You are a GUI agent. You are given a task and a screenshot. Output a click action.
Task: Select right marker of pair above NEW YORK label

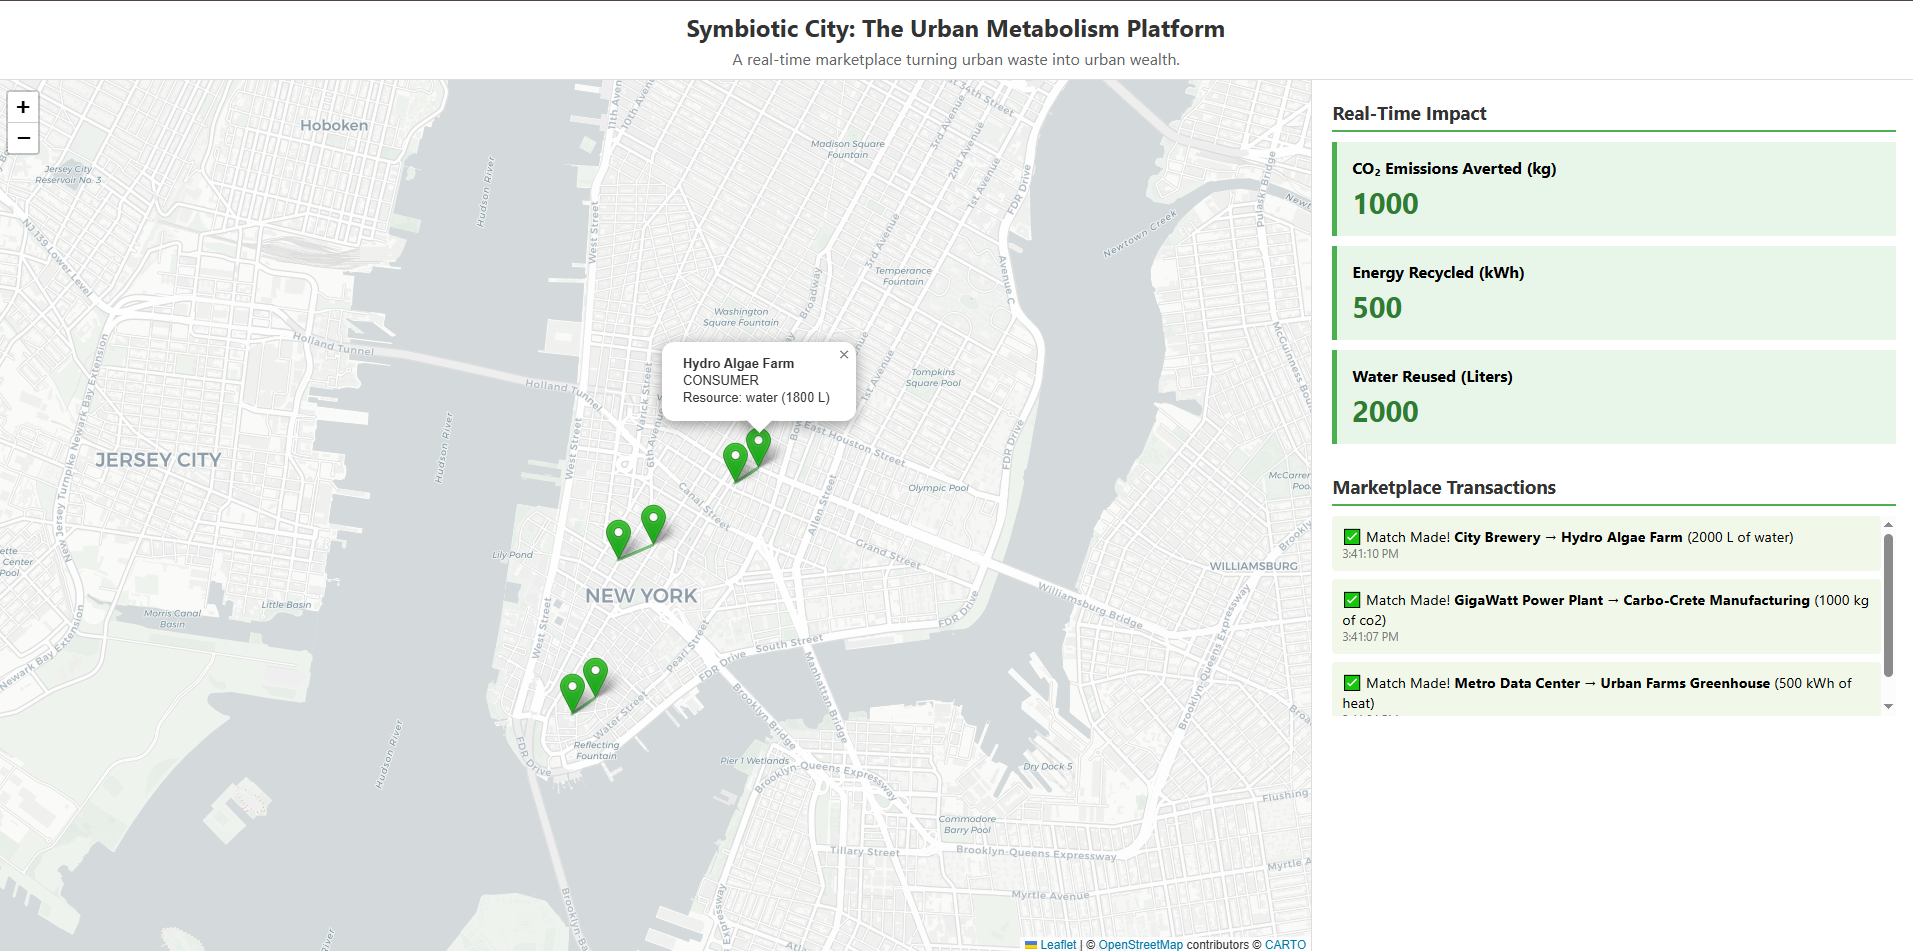pyautogui.click(x=653, y=521)
